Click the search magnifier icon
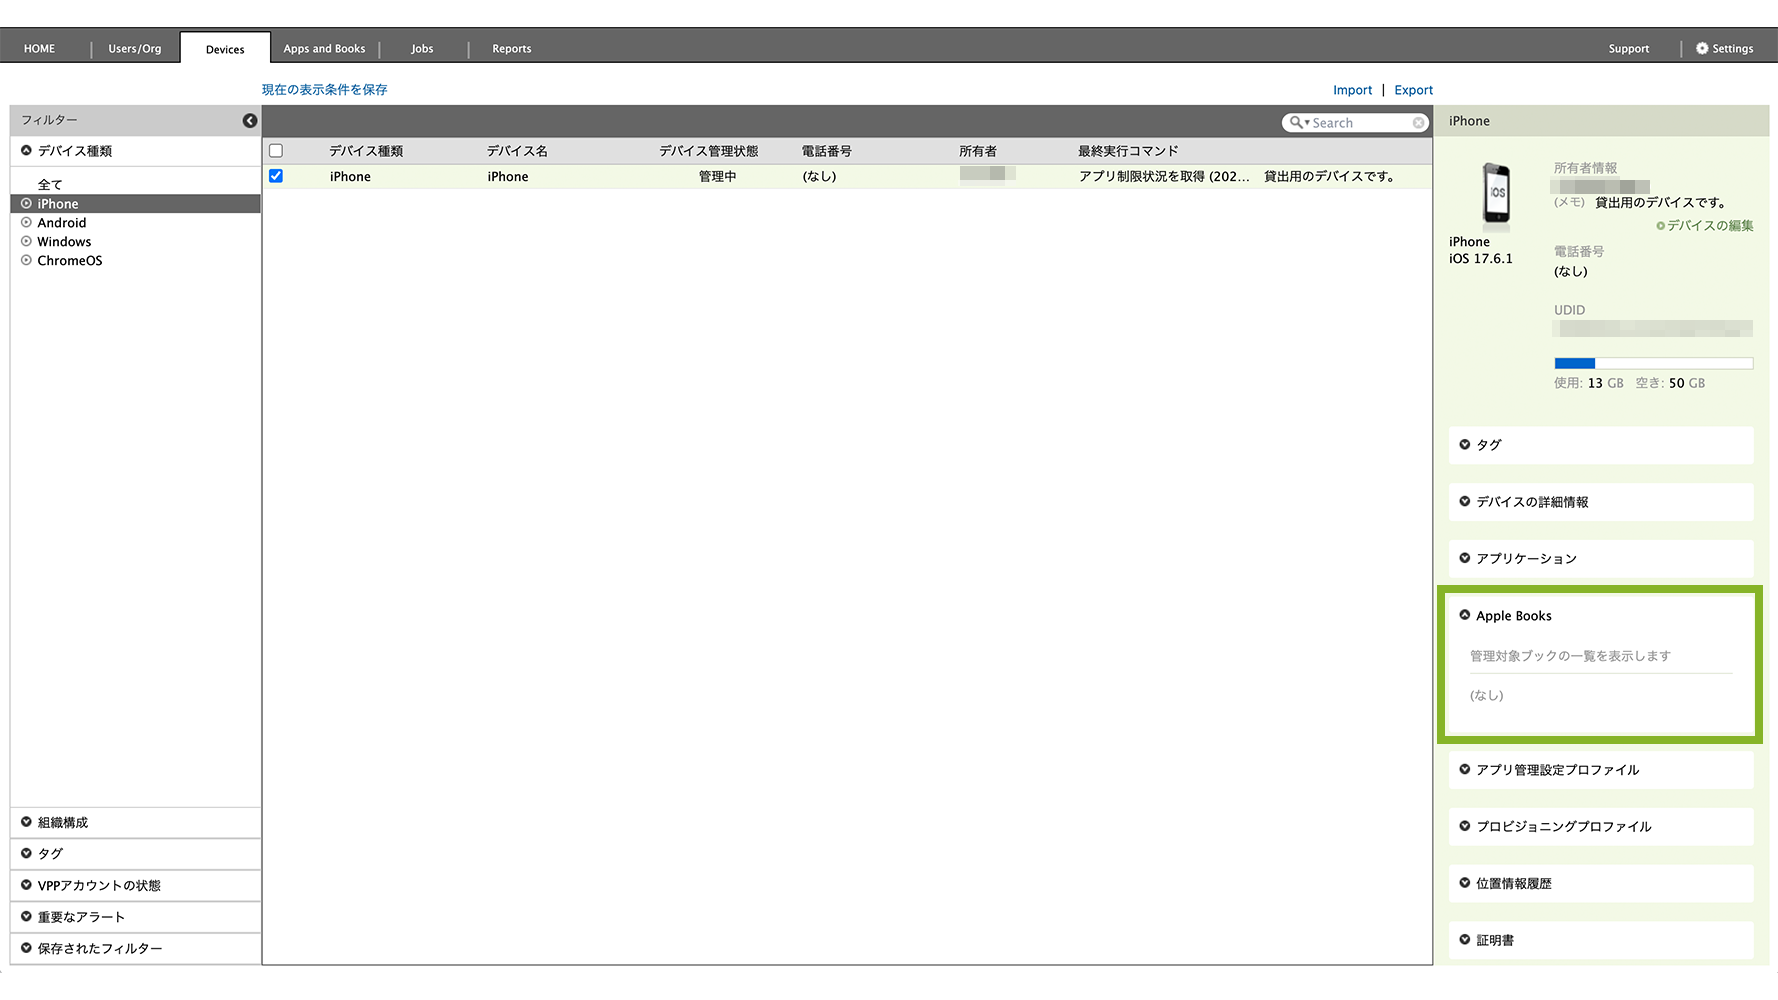1778x1000 pixels. click(x=1296, y=122)
